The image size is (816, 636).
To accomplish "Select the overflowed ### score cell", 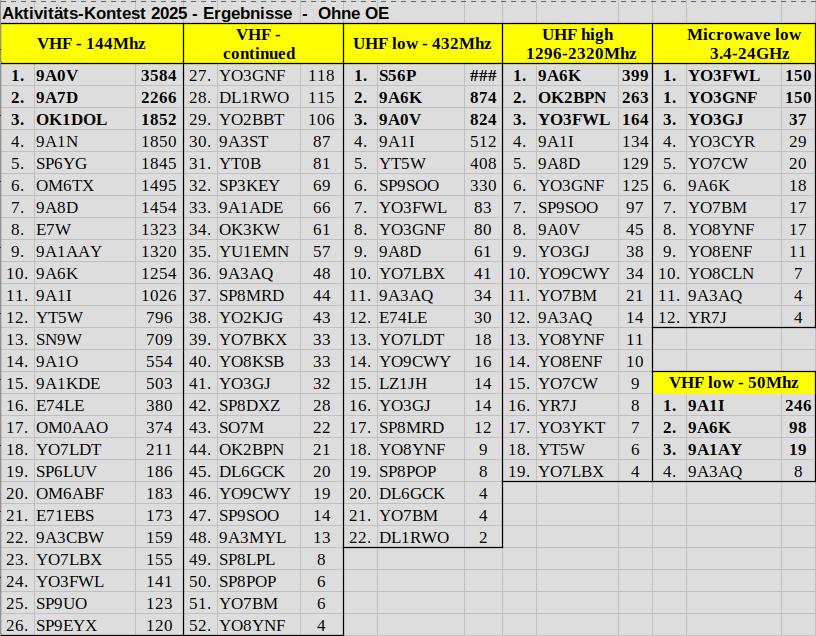I will pos(482,76).
